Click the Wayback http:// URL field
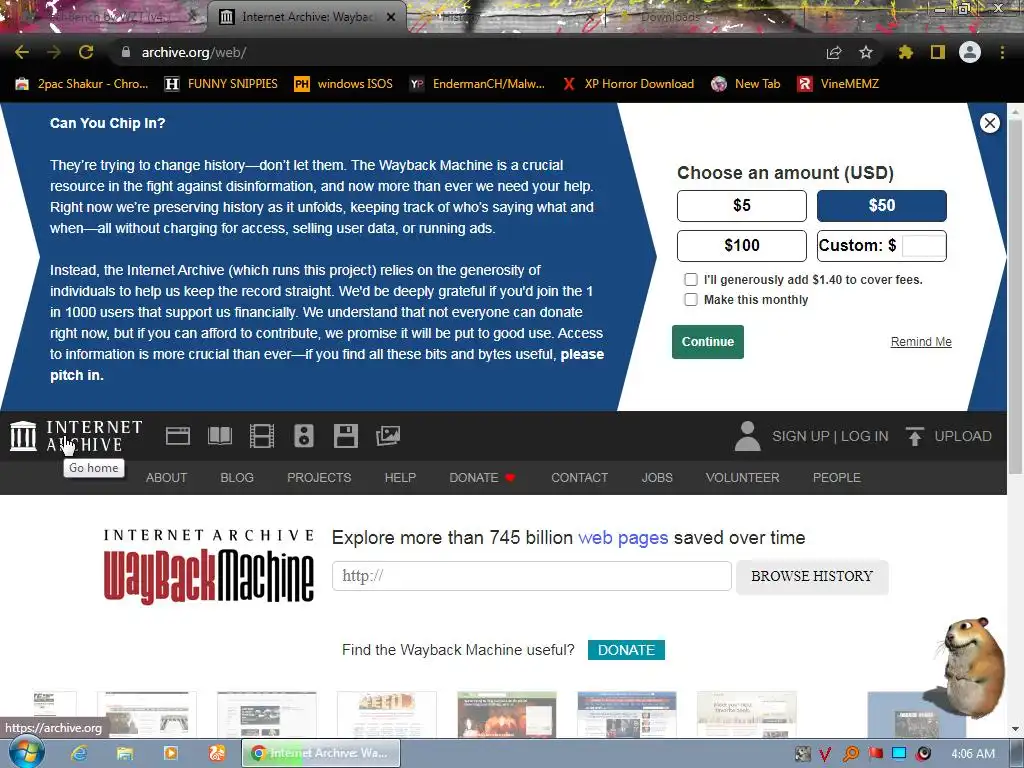 (x=532, y=576)
